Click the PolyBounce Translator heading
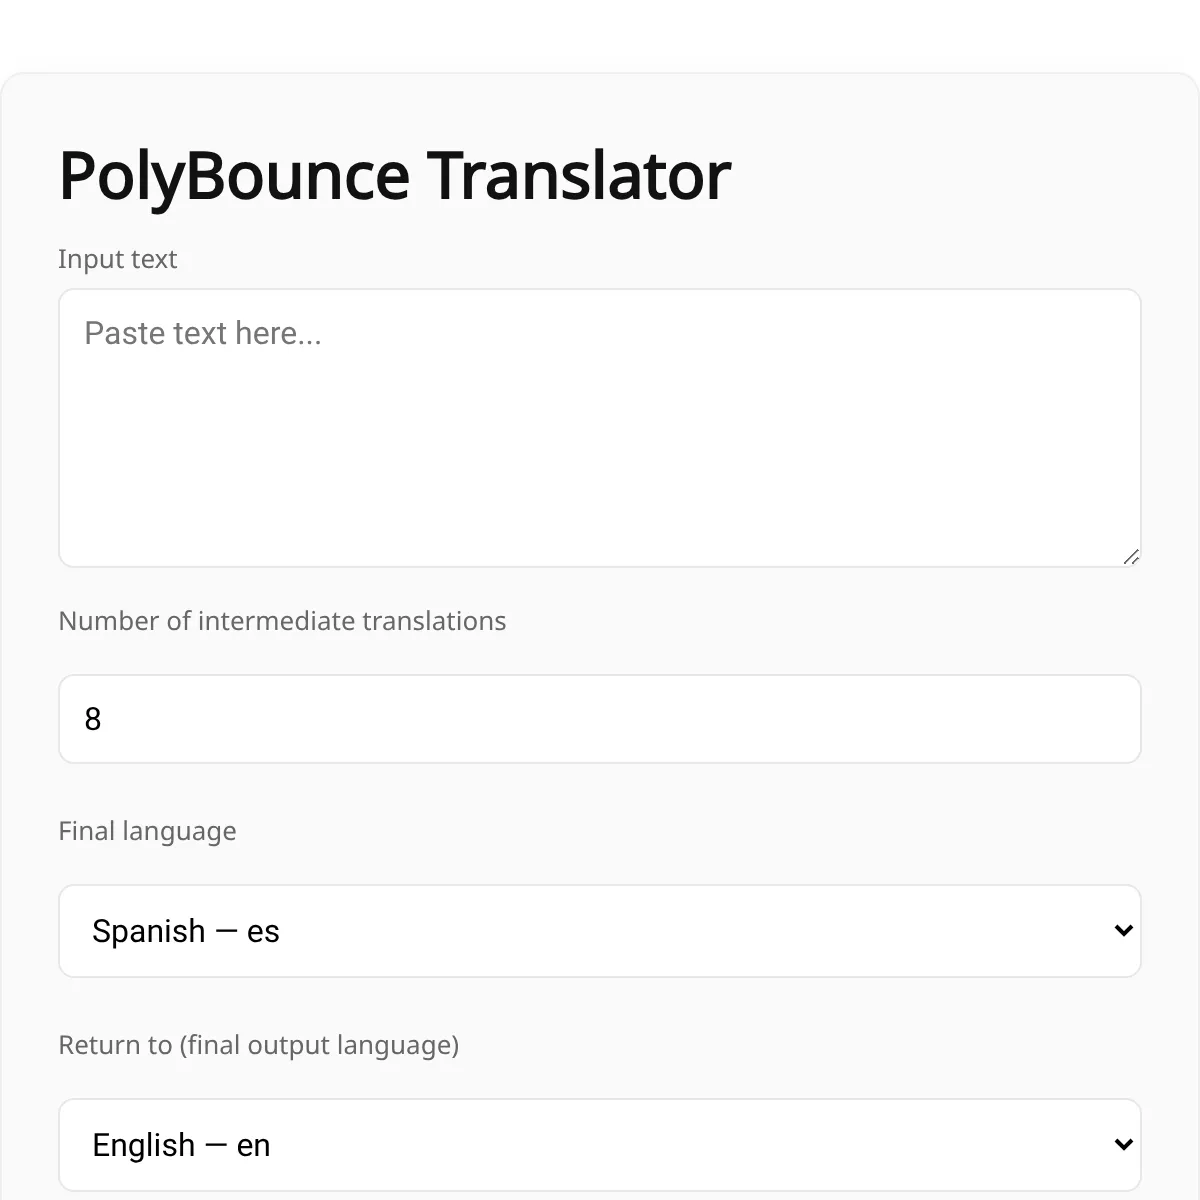 point(395,176)
